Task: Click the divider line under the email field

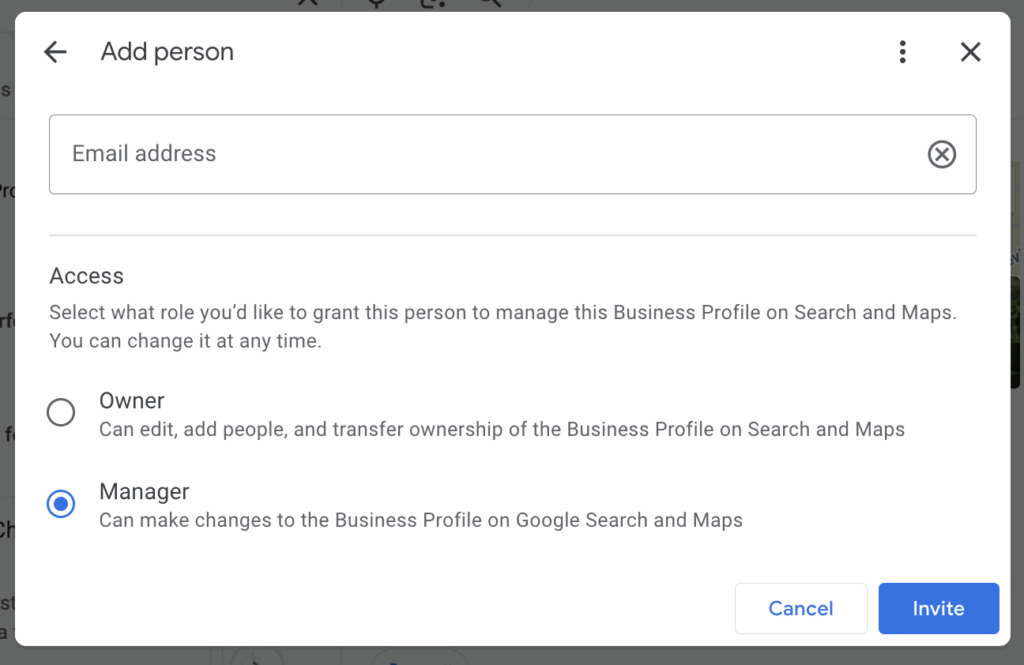Action: point(512,235)
